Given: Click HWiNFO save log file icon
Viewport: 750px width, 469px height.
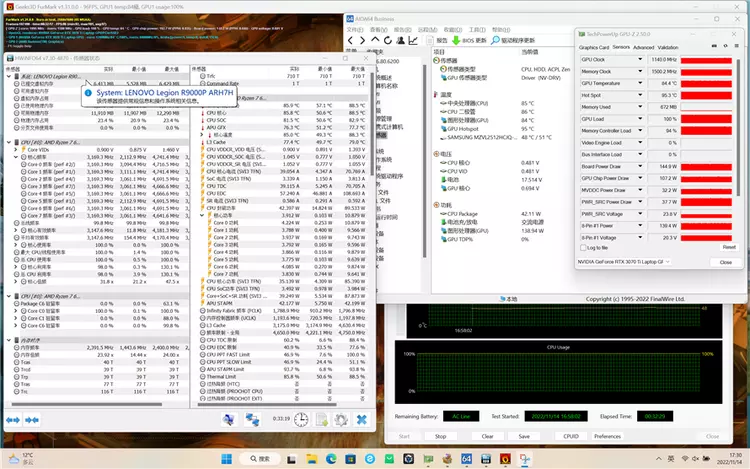Looking at the screenshot, I should (322, 420).
